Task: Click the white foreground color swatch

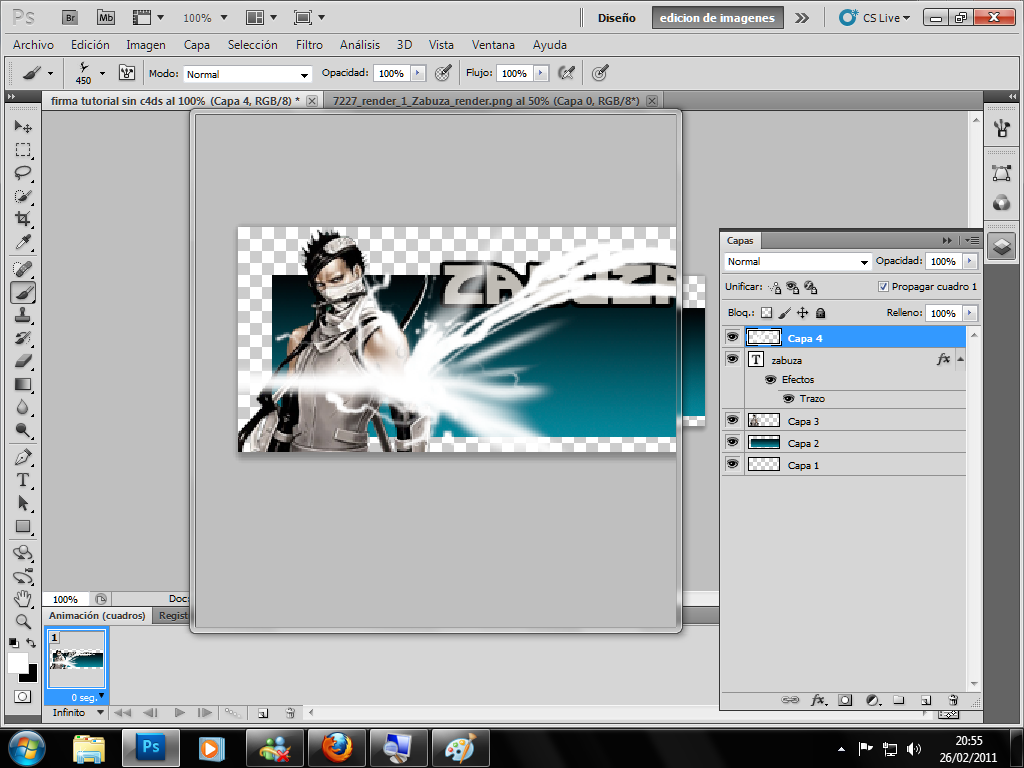Action: [x=17, y=662]
